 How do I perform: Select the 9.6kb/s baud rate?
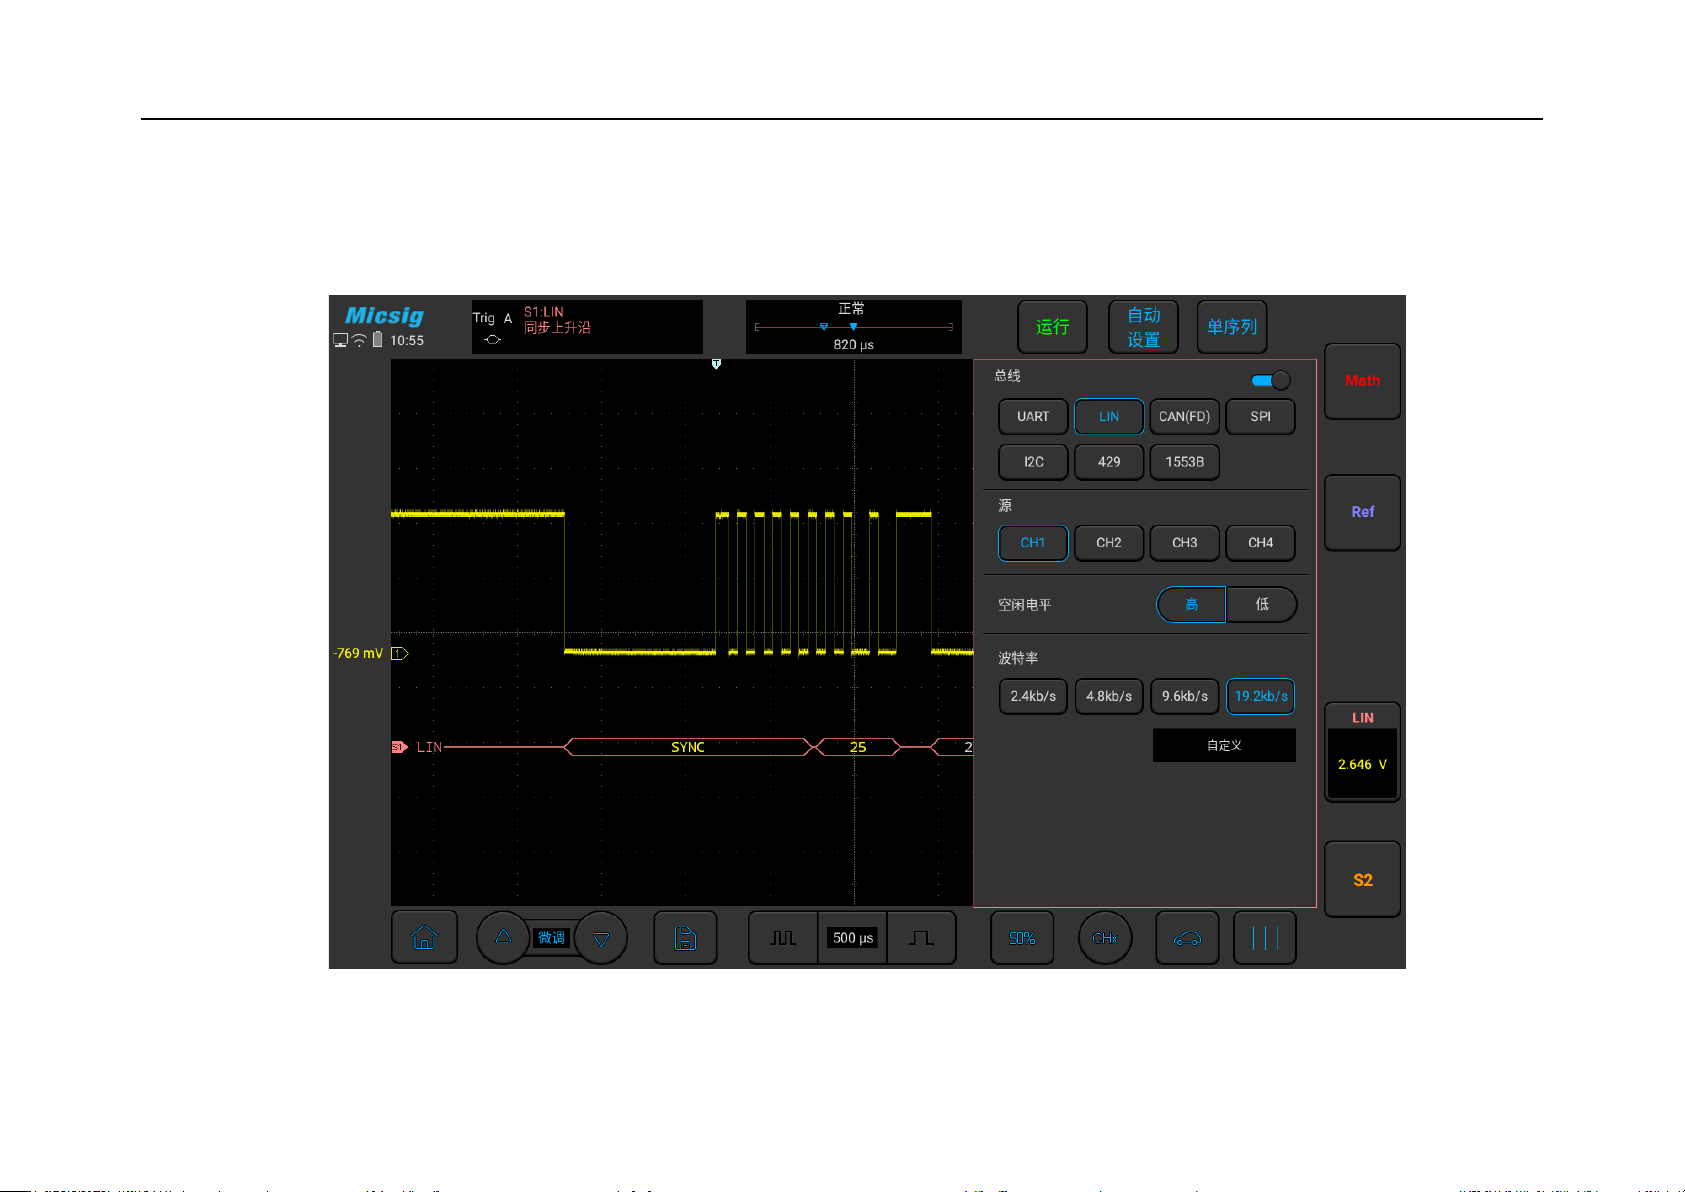coord(1185,696)
